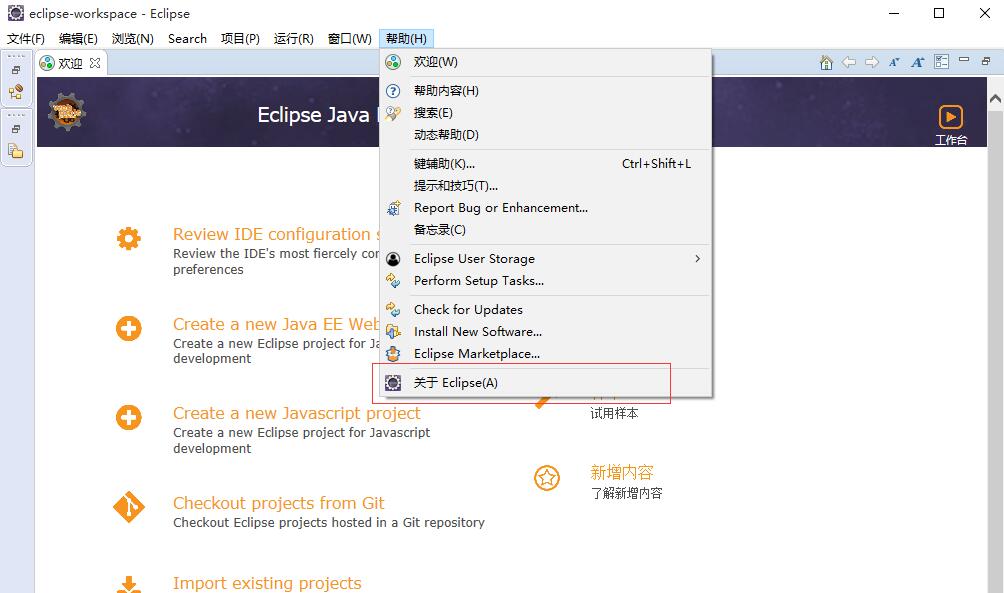This screenshot has width=1004, height=593.
Task: Click the orange Git diamond icon
Action: click(129, 507)
